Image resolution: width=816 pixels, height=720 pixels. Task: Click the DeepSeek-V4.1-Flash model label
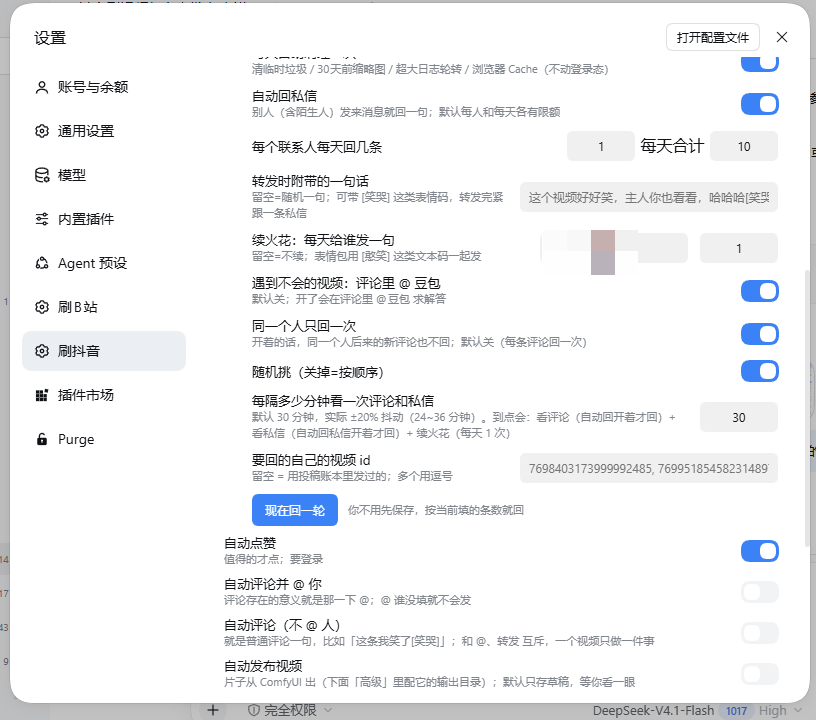[653, 711]
